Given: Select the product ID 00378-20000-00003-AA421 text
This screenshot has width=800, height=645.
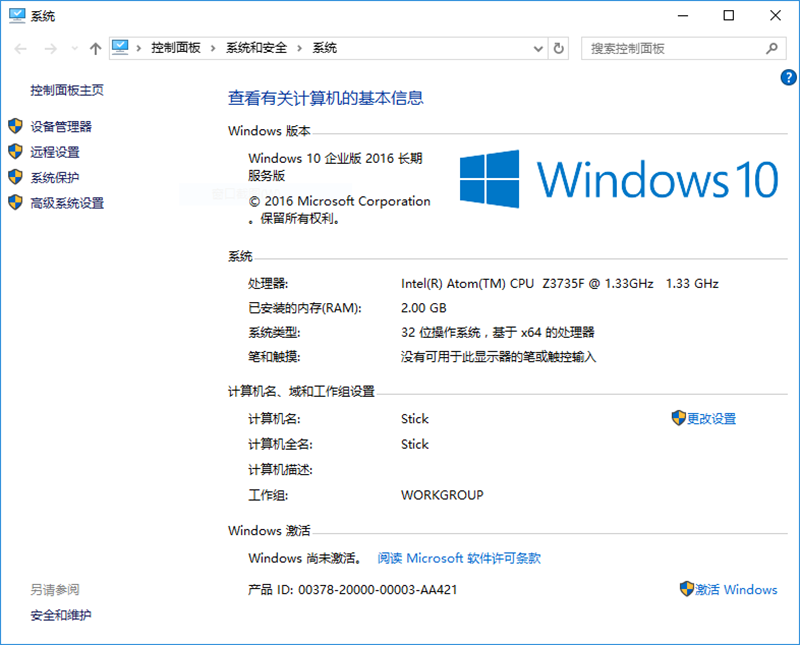Looking at the screenshot, I should [378, 590].
